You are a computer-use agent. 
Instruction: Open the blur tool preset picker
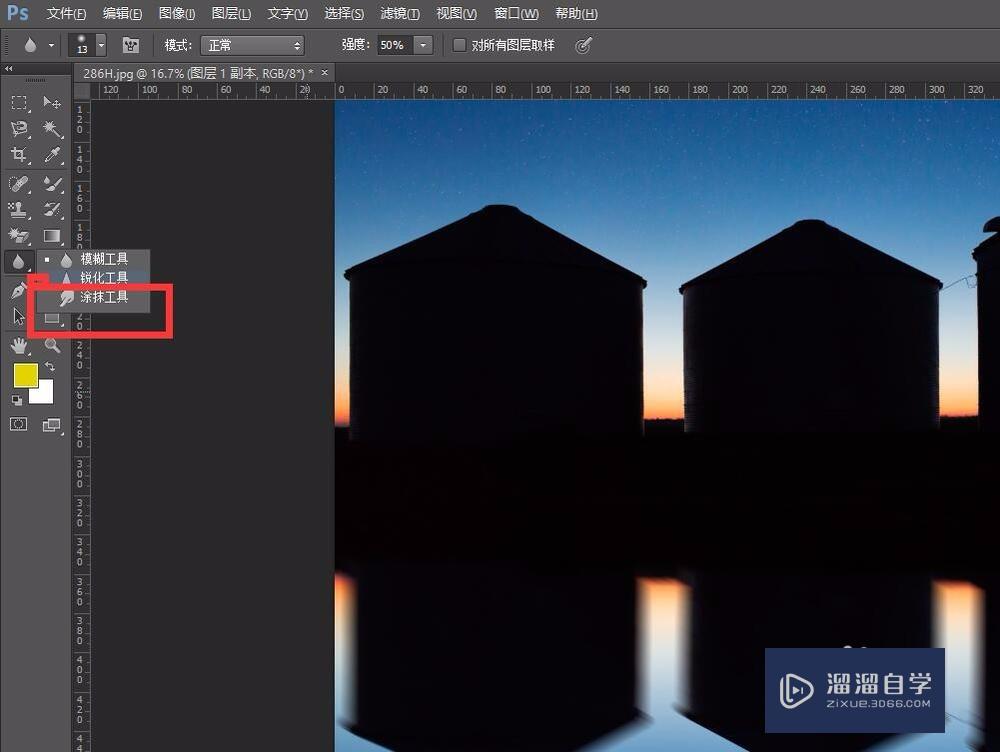[x=38, y=45]
